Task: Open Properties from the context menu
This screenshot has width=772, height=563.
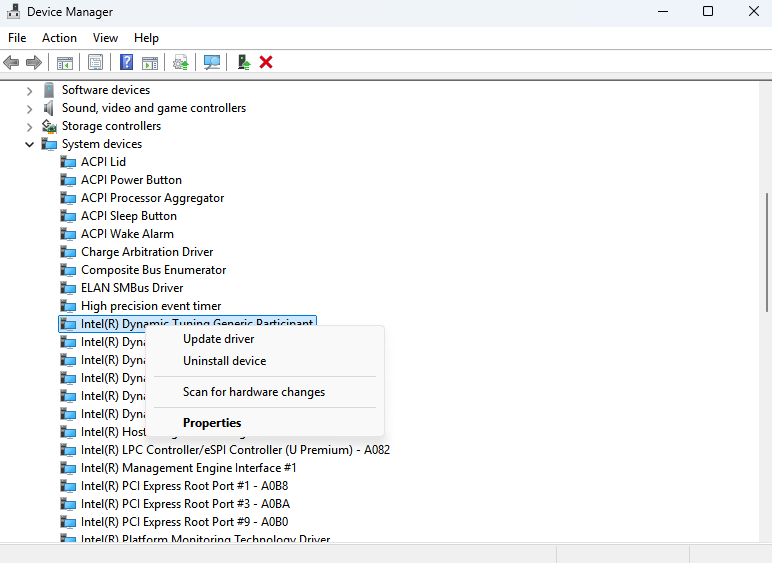Action: coord(212,423)
